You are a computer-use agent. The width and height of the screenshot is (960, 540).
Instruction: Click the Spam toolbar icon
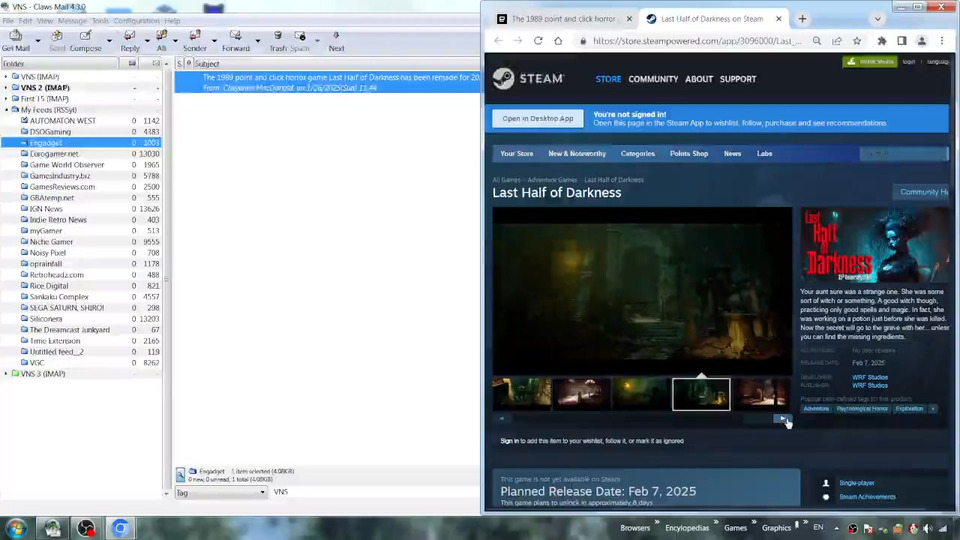[300, 40]
